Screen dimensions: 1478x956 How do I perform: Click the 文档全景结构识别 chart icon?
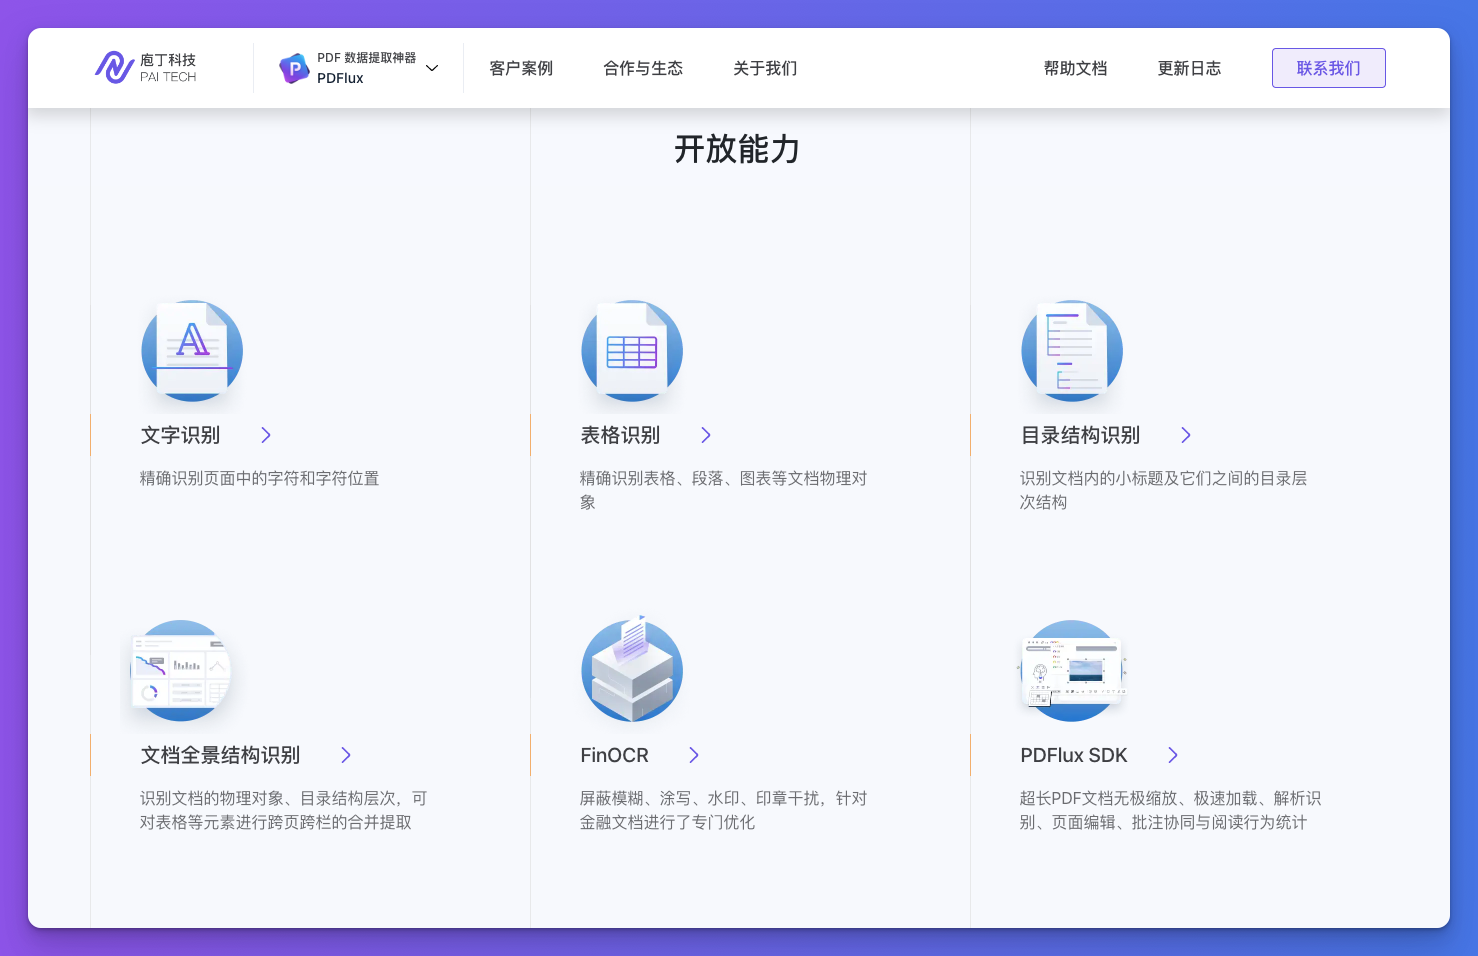[x=180, y=671]
